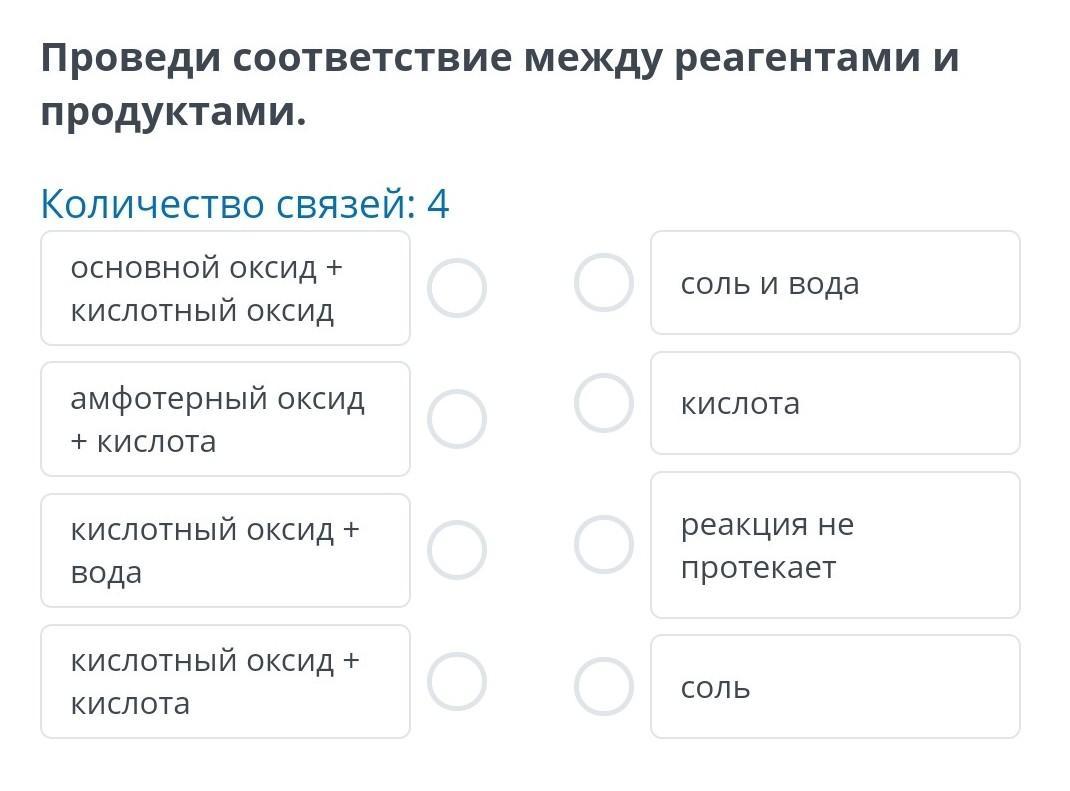Click the 'кислота' product answer card
Screen dimensions: 1070x791
[835, 403]
